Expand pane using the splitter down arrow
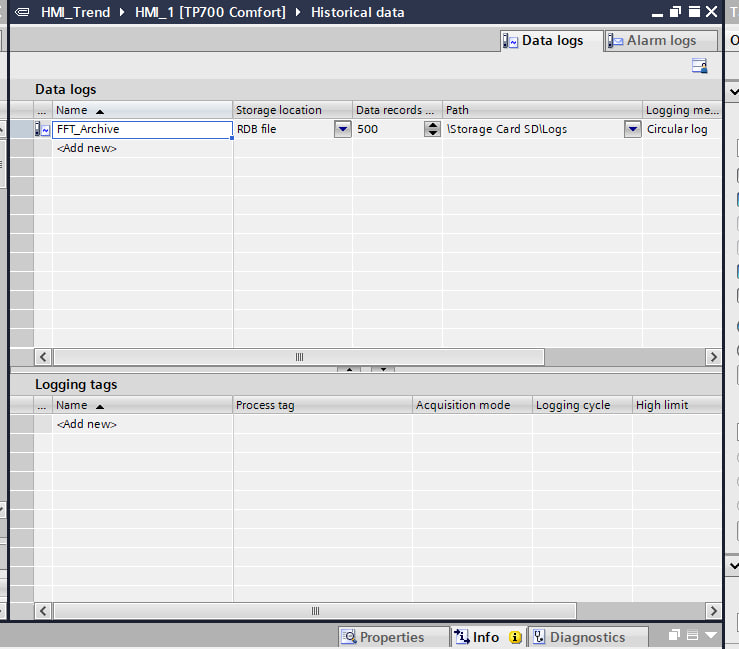Viewport: 739px width, 649px height. click(383, 370)
